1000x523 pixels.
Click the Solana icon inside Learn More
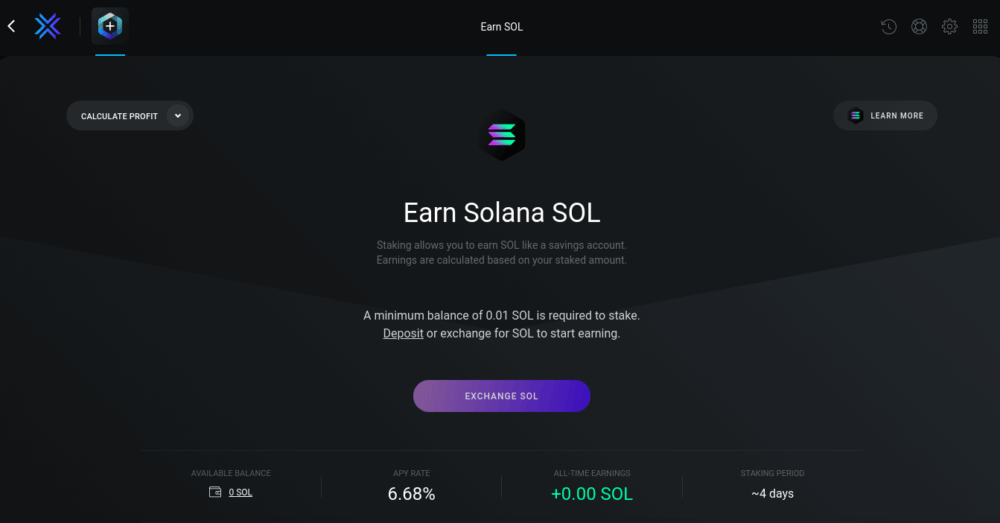tap(855, 116)
